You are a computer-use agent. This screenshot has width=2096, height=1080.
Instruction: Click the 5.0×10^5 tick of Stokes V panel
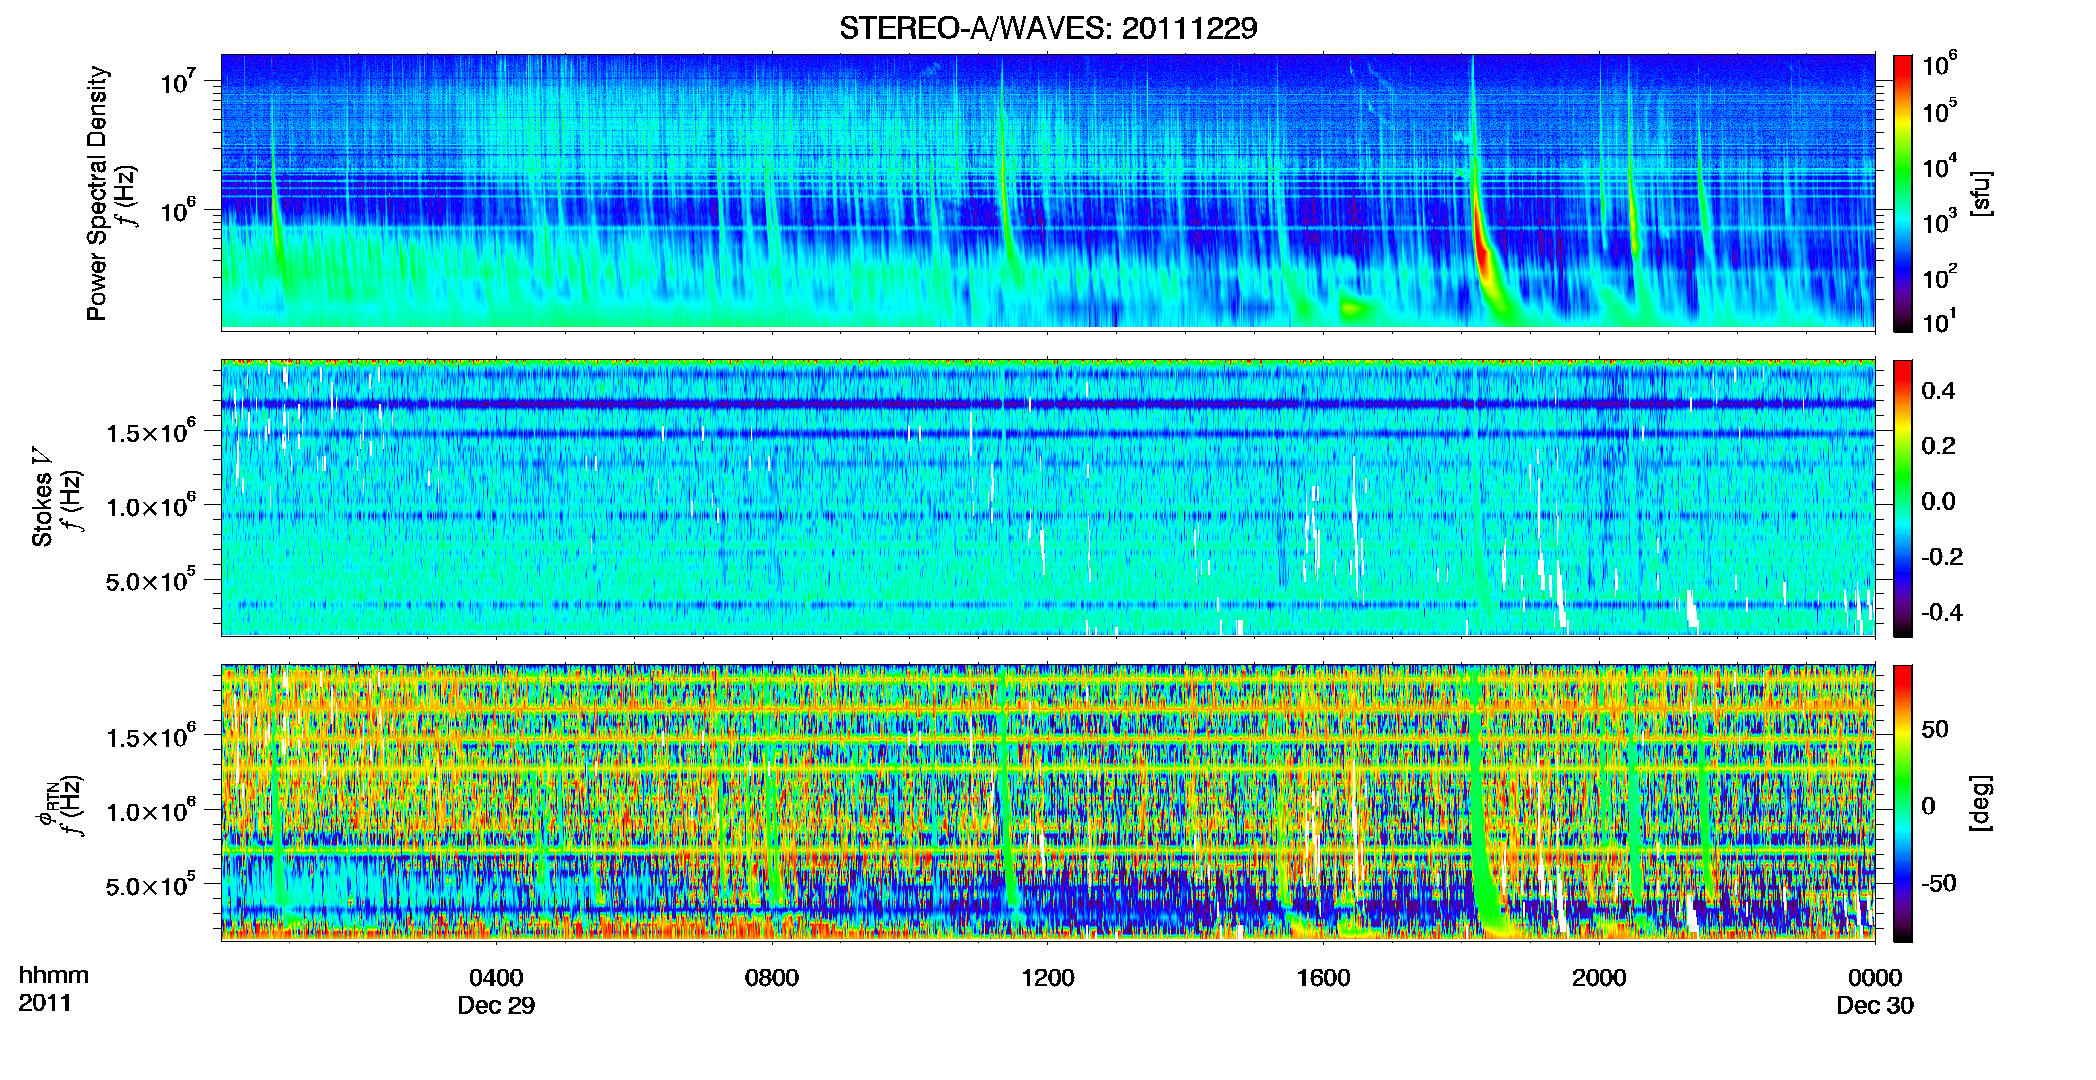(x=152, y=580)
